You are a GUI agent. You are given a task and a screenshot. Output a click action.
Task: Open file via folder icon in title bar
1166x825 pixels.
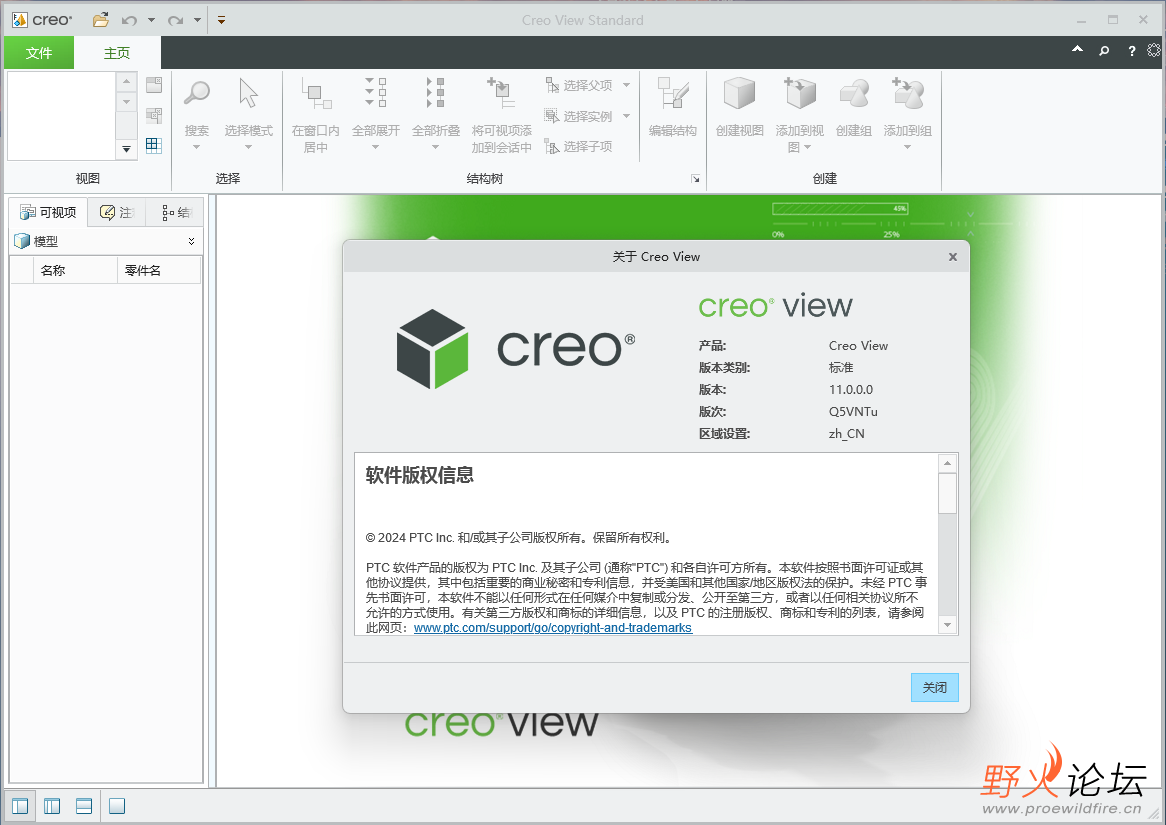coord(100,20)
